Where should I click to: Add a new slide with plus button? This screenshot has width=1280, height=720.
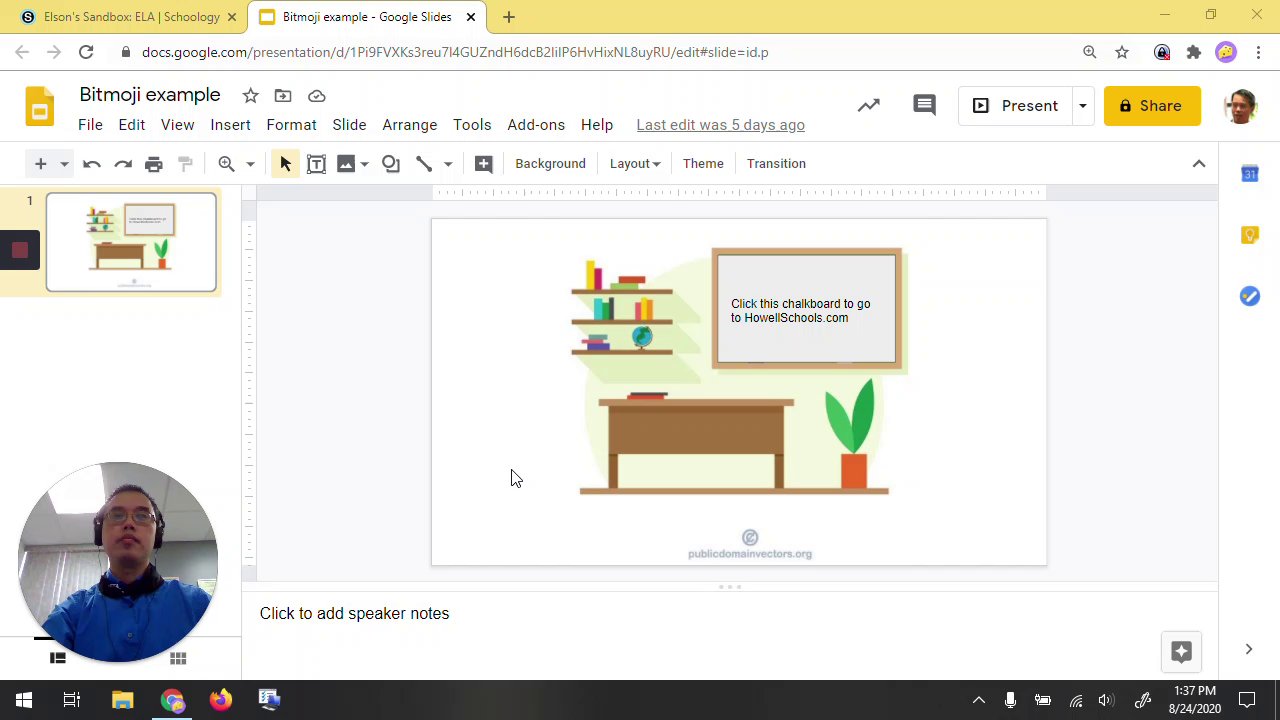[x=41, y=163]
